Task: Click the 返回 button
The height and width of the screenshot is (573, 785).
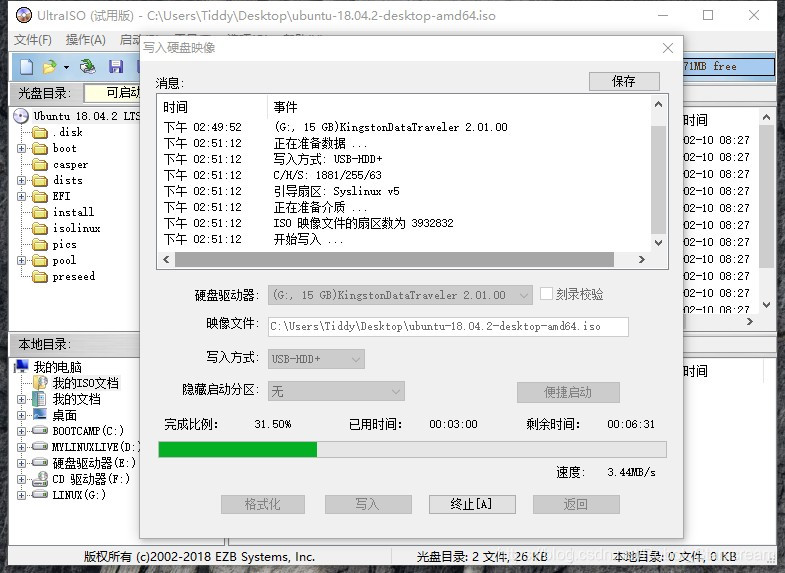Action: click(x=576, y=504)
